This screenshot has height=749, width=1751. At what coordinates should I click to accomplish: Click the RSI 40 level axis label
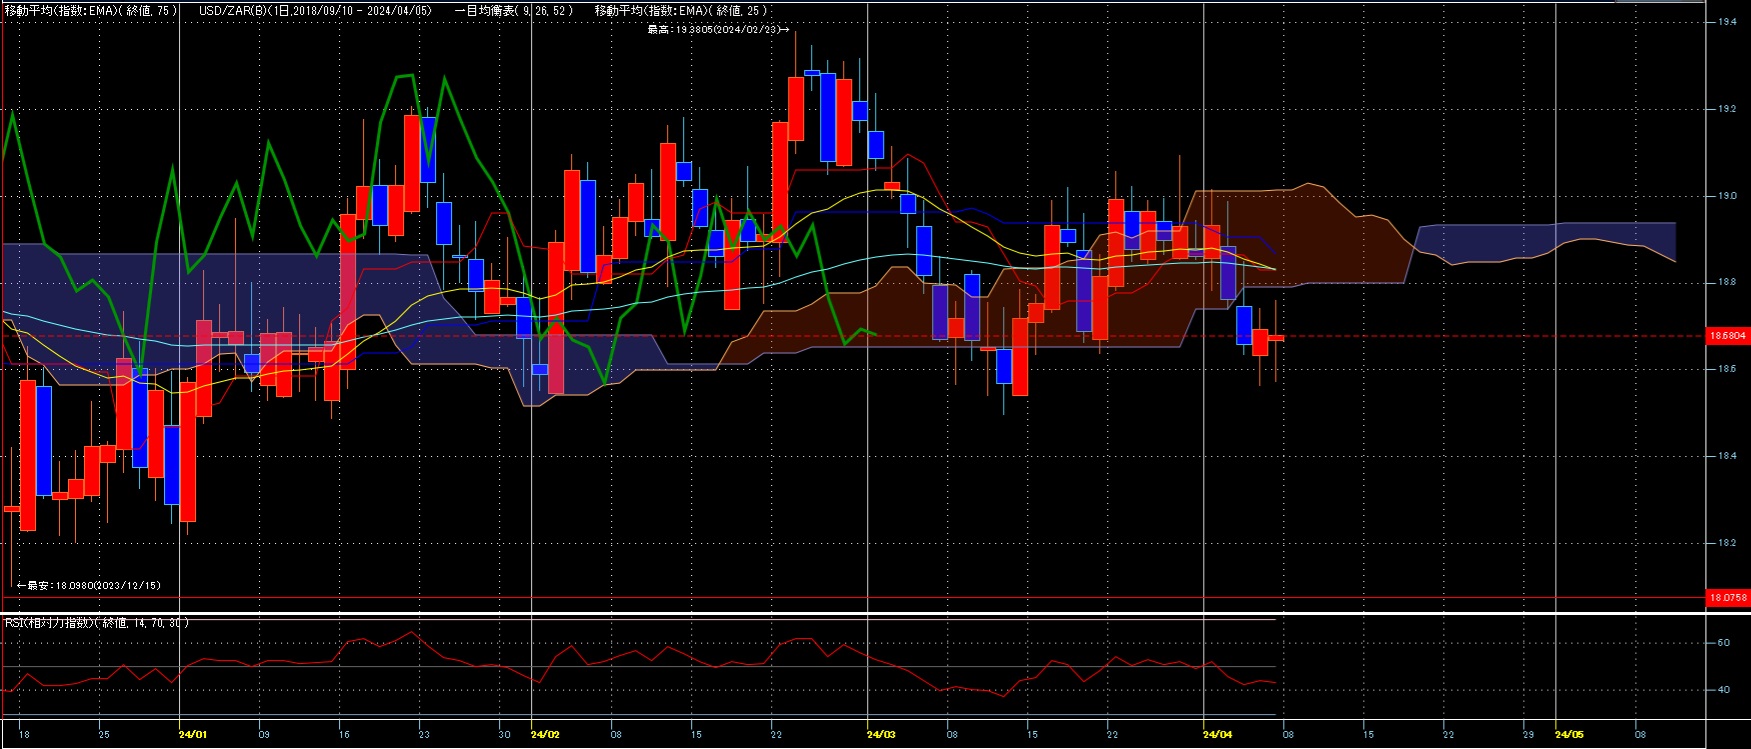[1724, 690]
